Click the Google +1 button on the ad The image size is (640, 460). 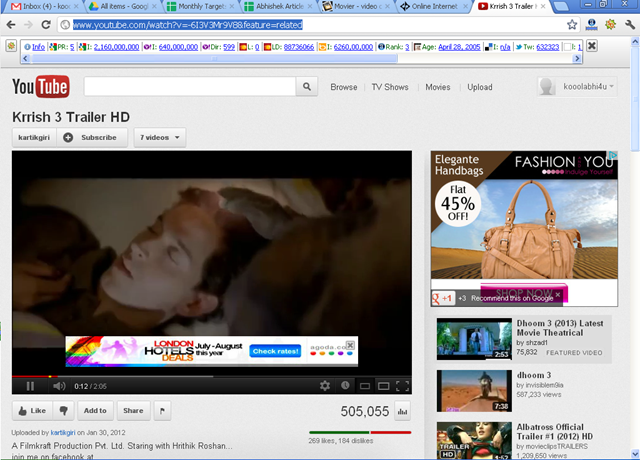(443, 298)
